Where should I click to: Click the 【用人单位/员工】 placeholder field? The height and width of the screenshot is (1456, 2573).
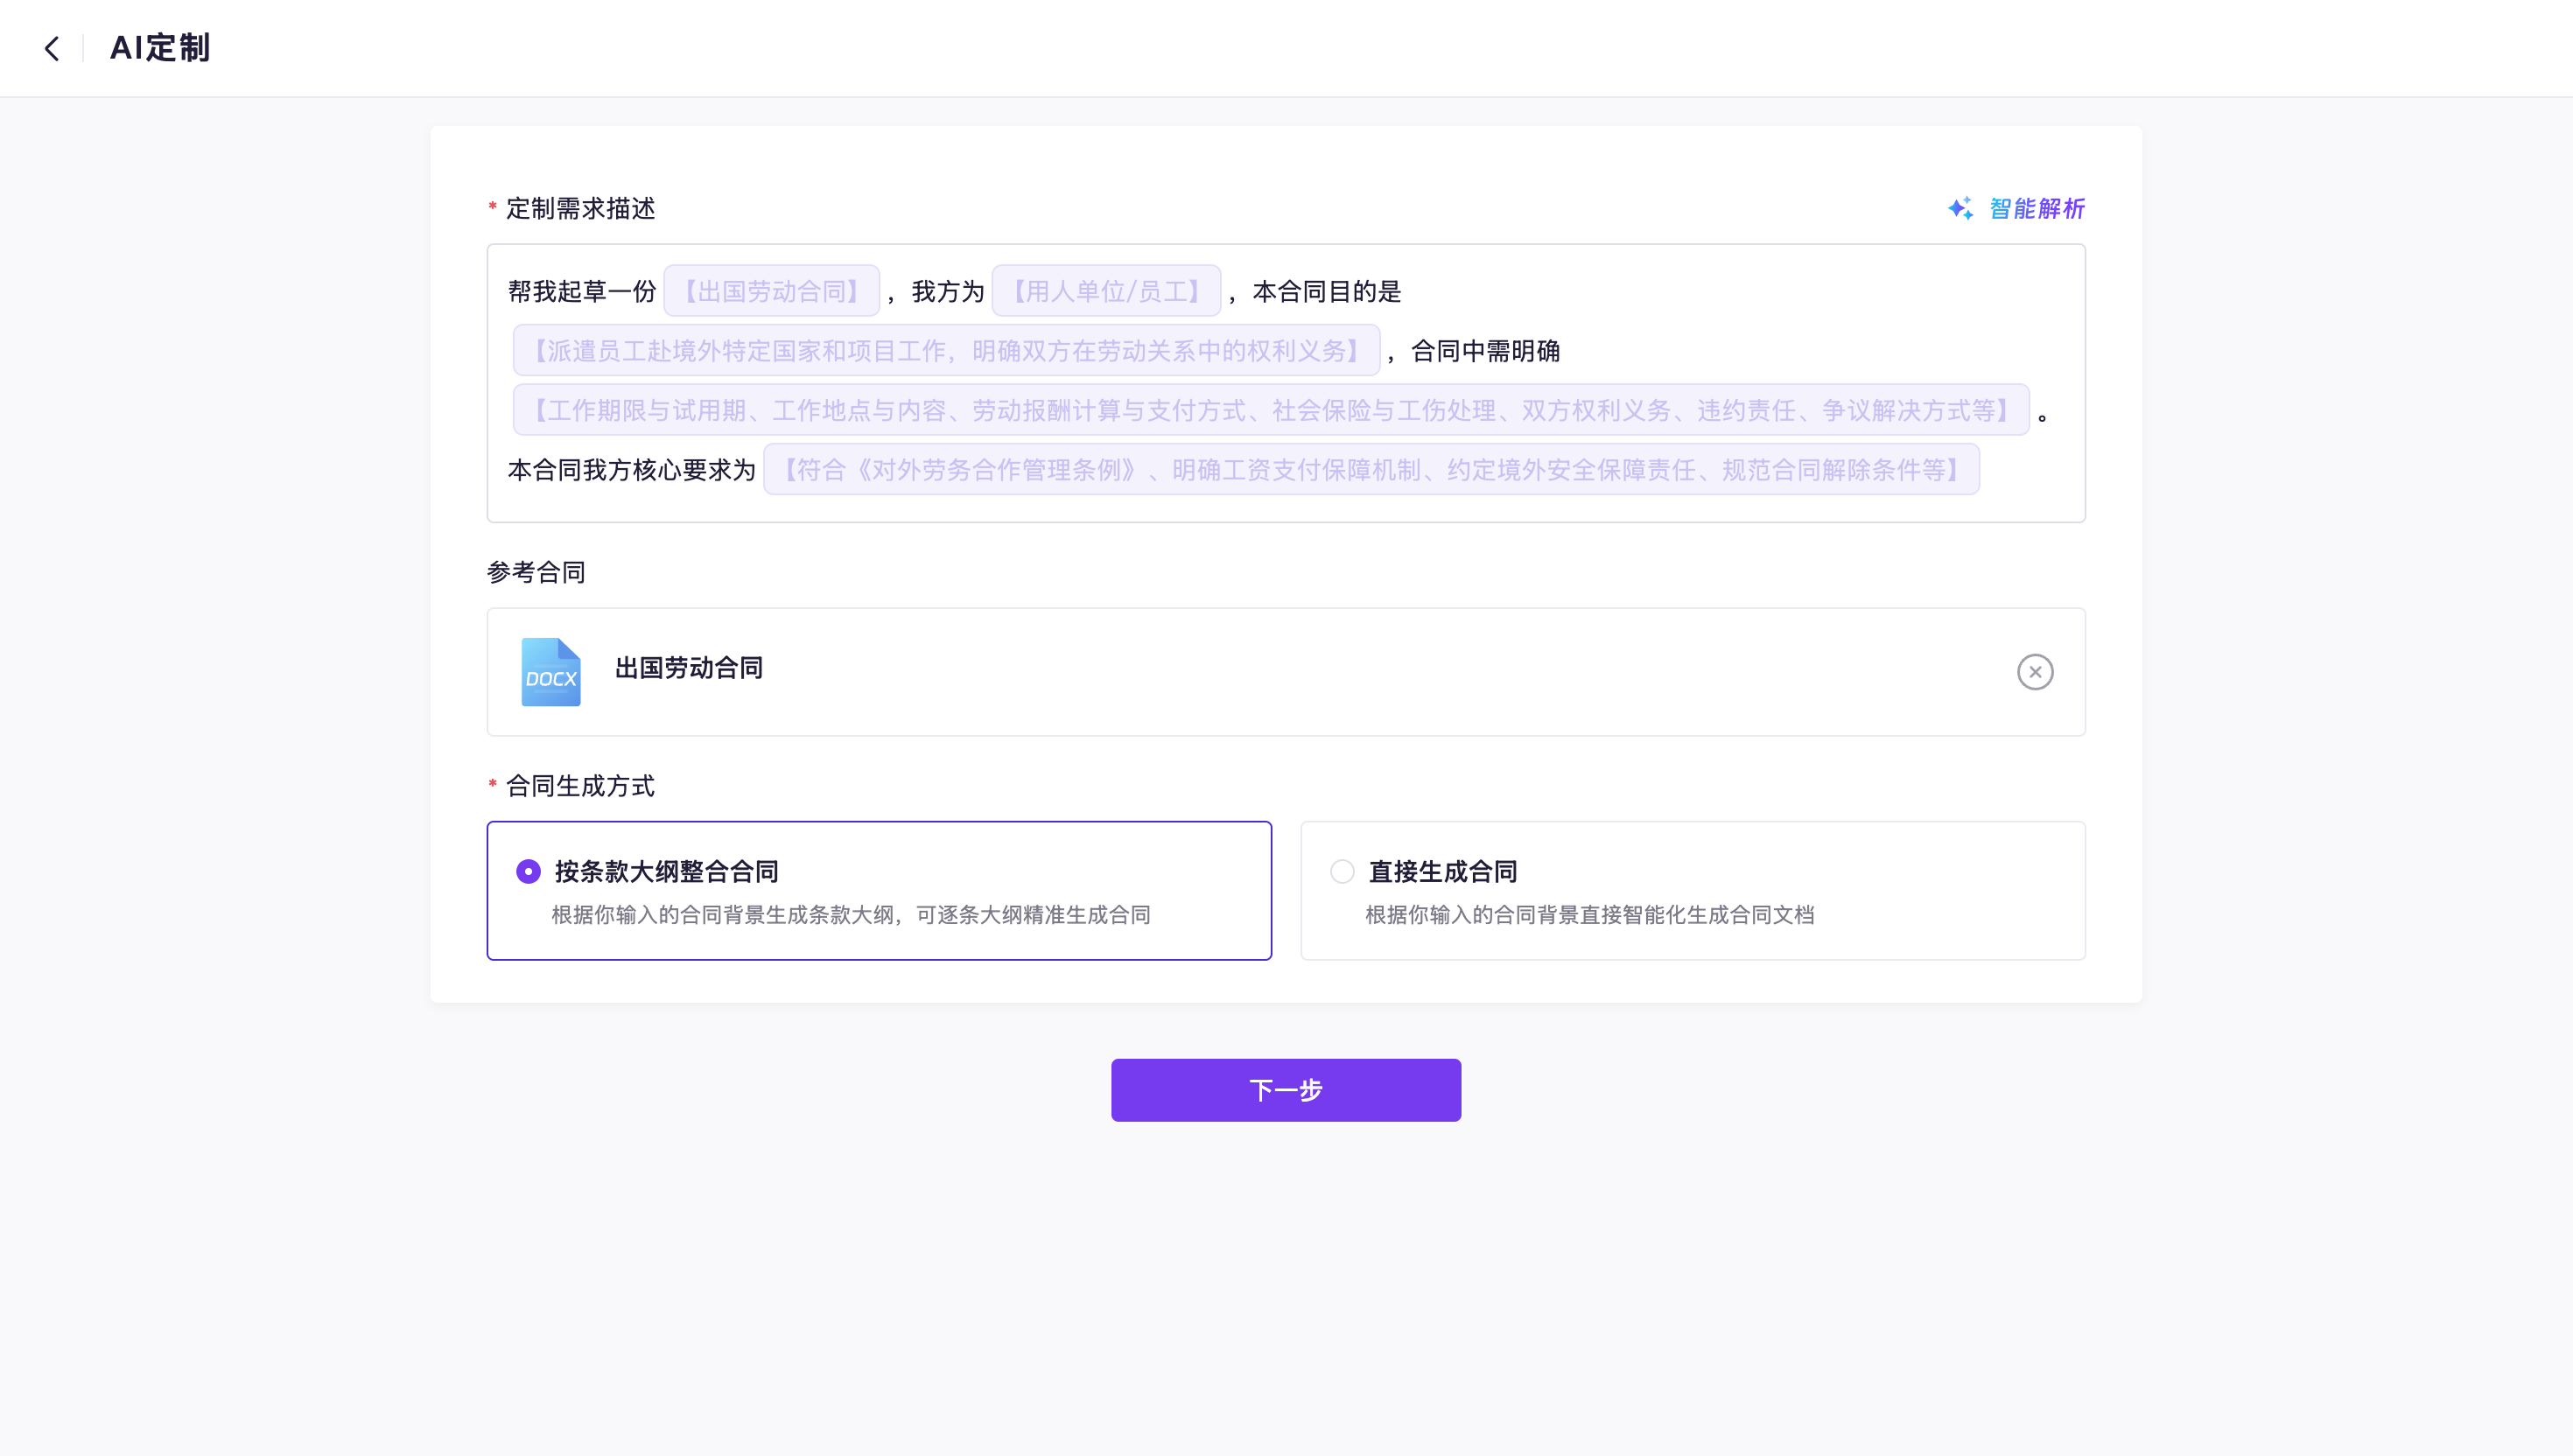[1105, 291]
